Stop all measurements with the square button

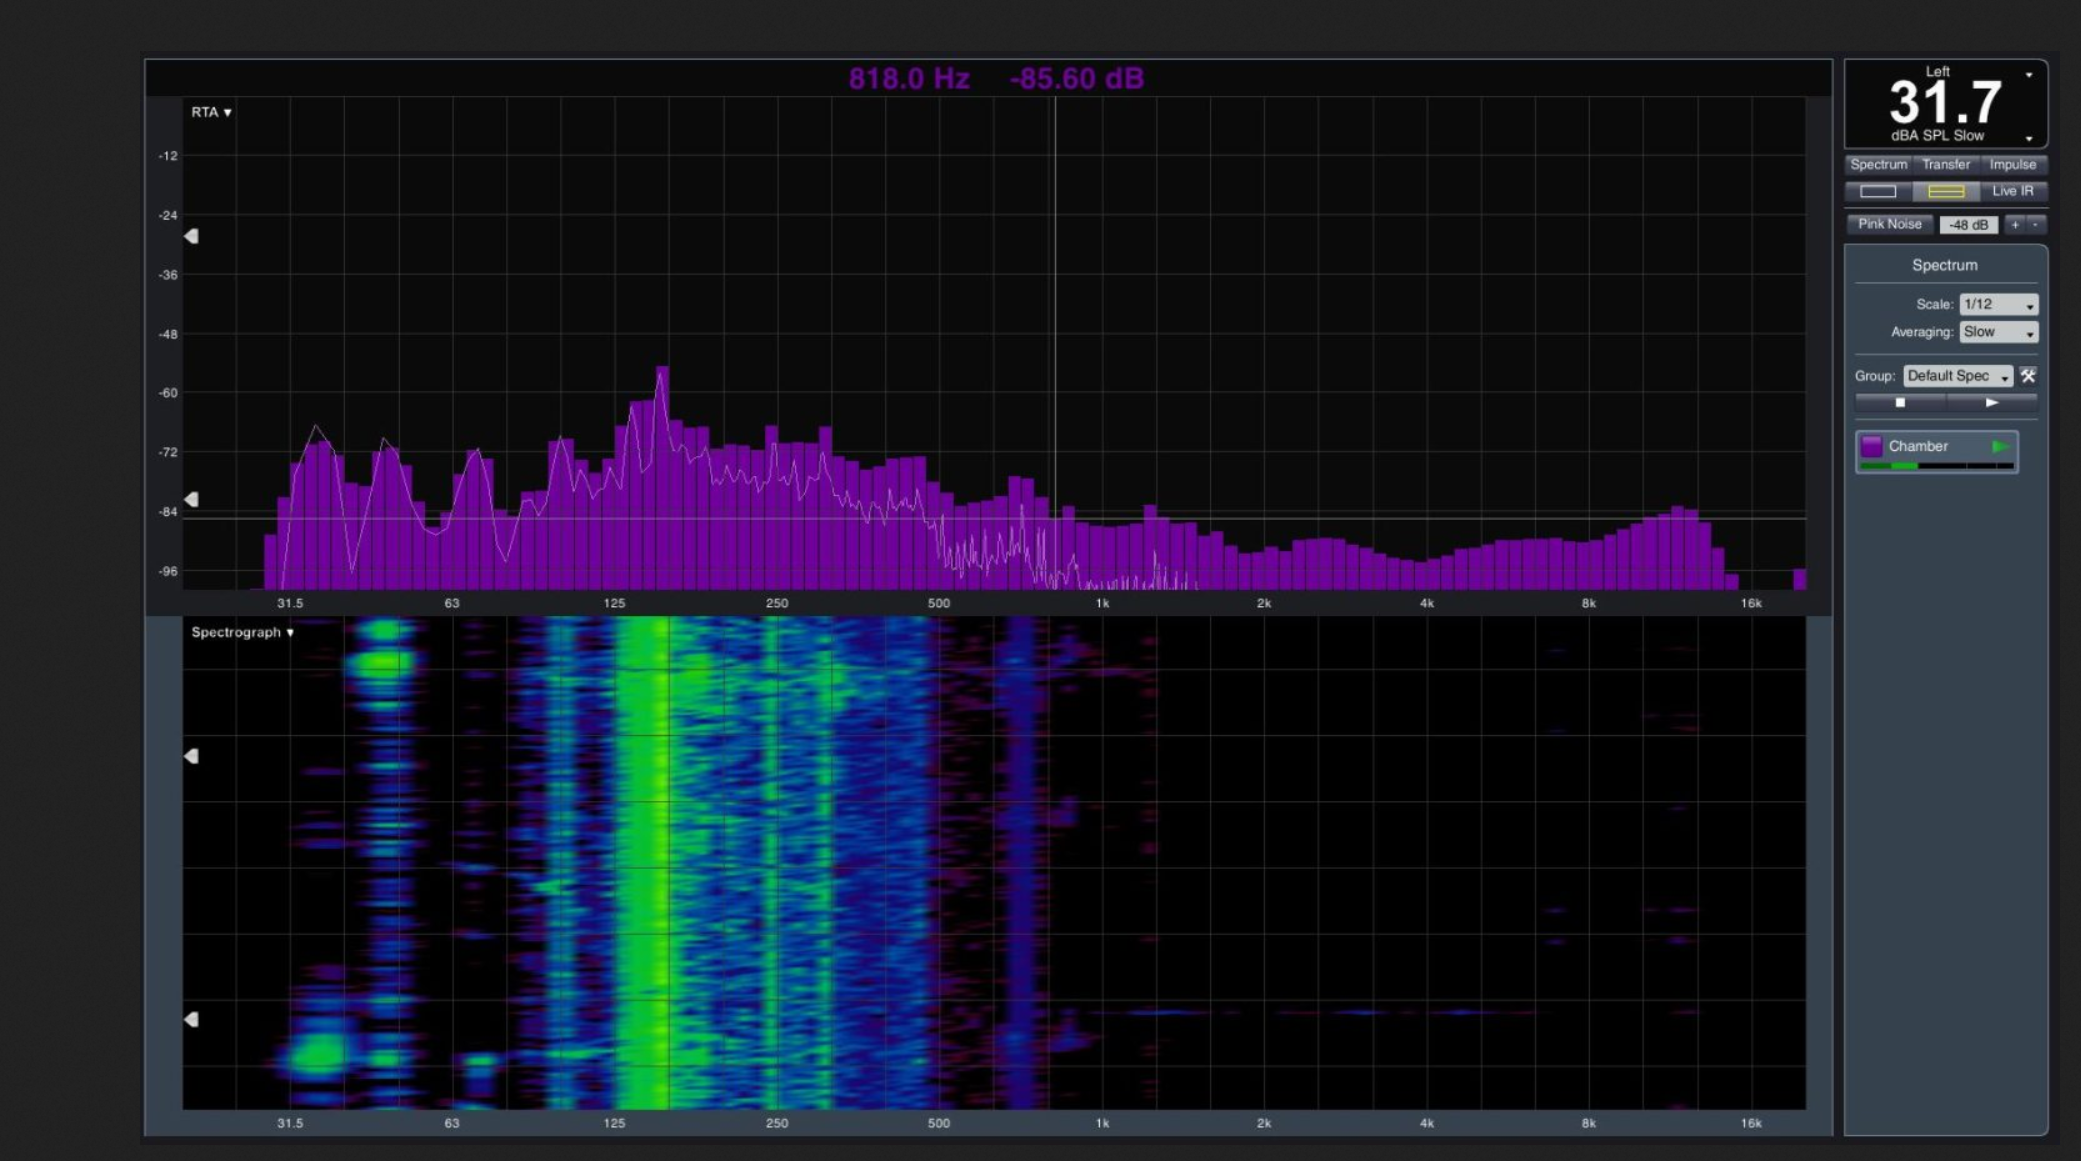tap(1900, 402)
